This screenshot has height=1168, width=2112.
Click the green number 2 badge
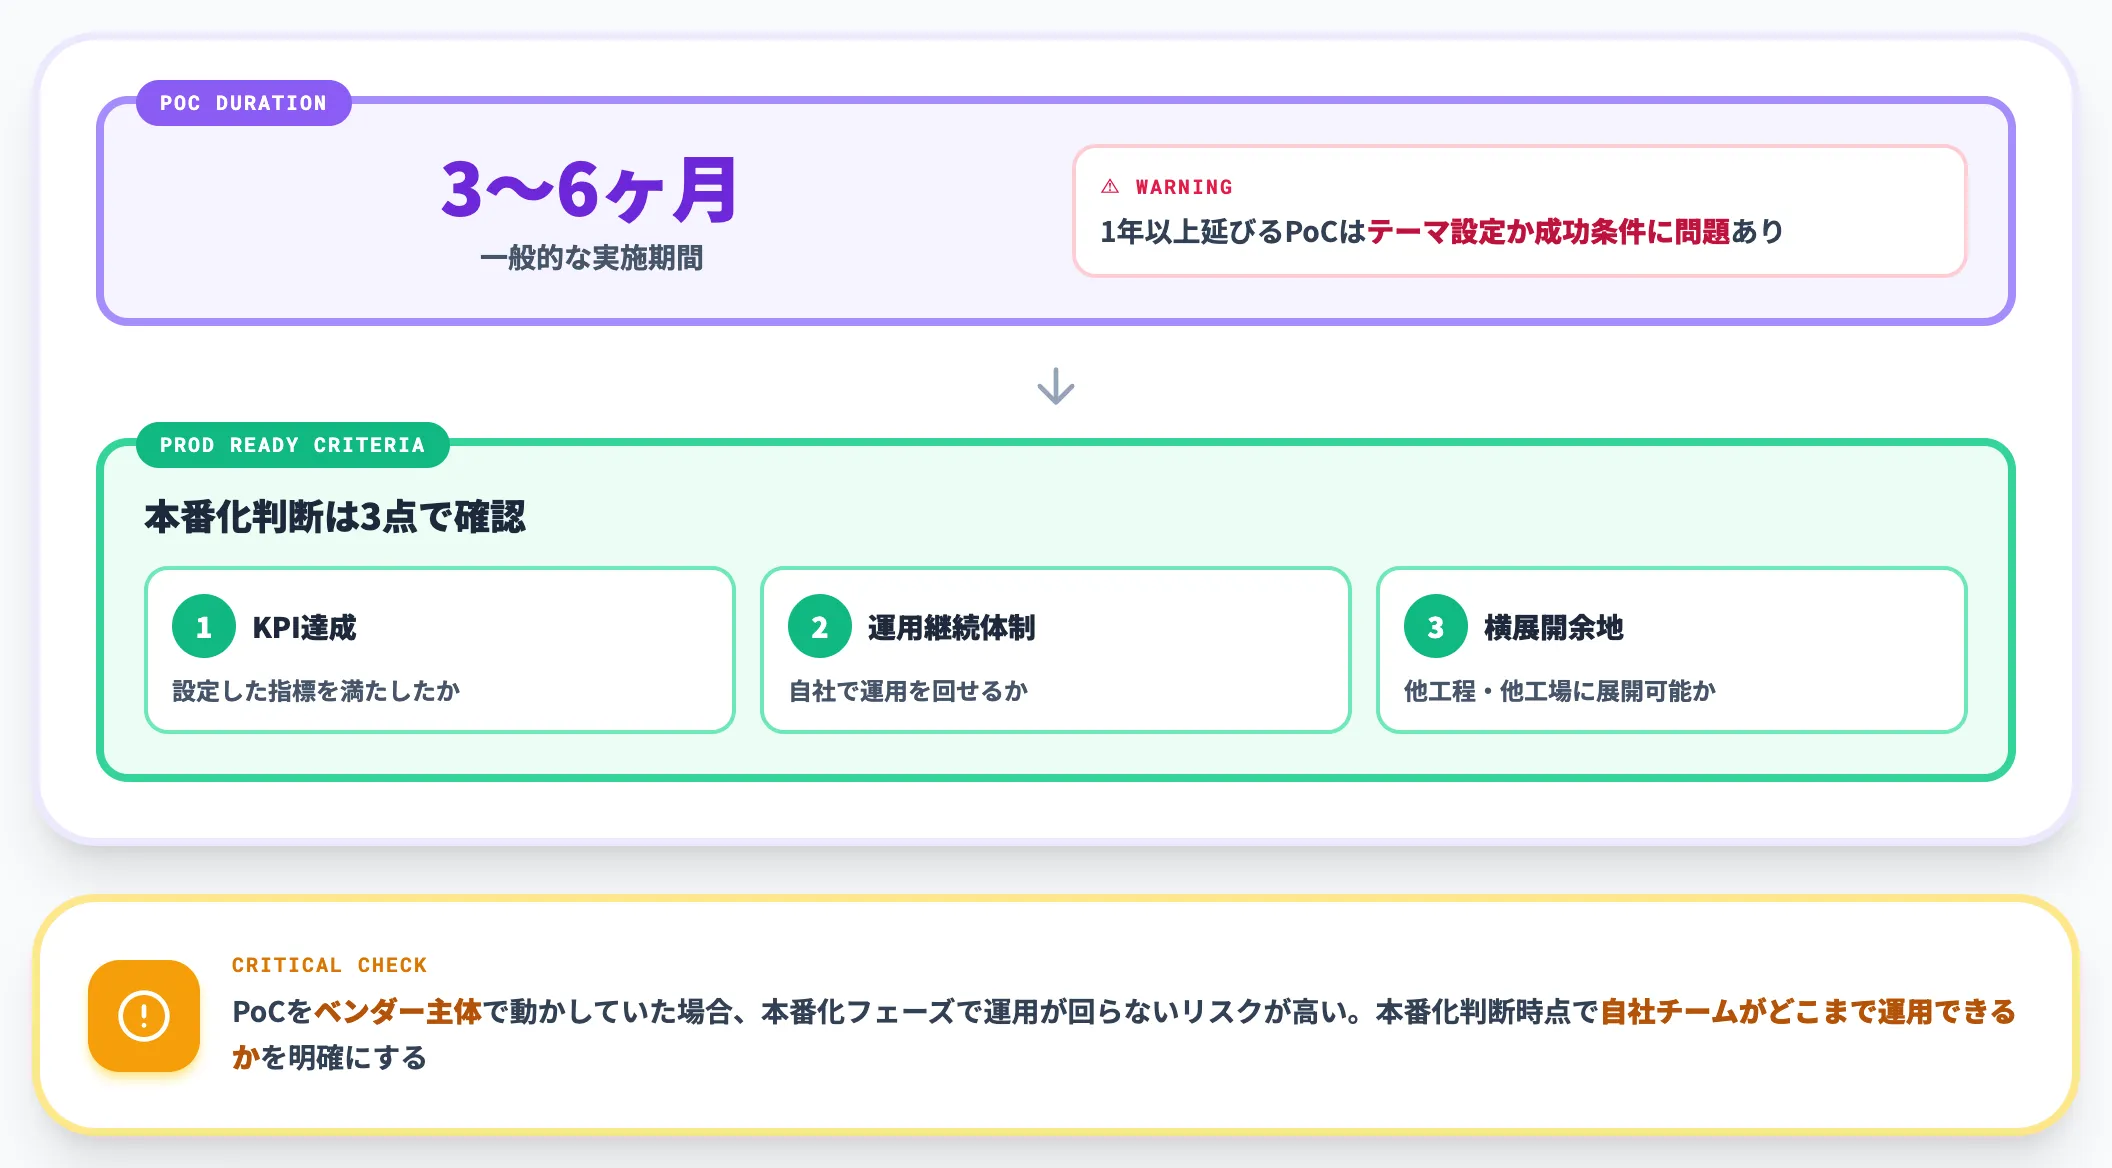click(x=820, y=627)
